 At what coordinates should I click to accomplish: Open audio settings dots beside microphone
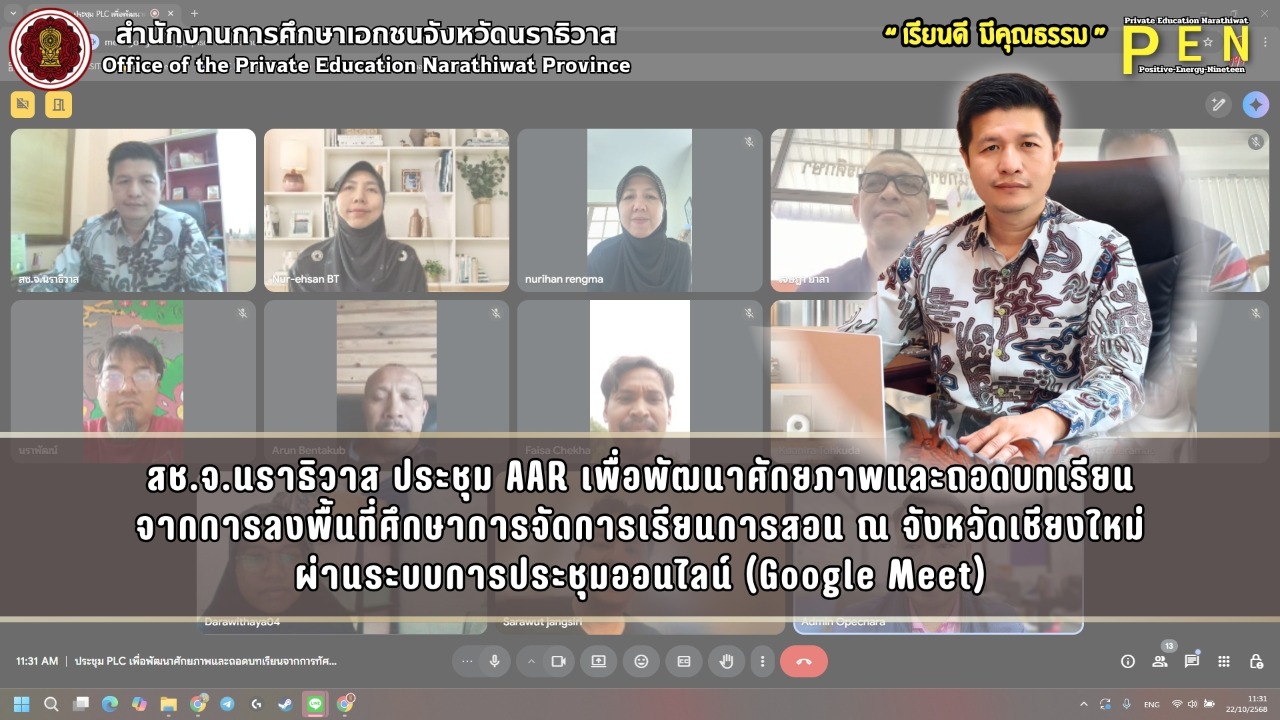tap(467, 661)
